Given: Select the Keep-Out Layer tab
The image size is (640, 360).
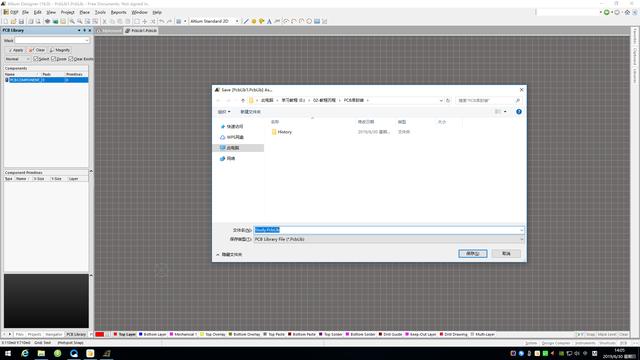Looking at the screenshot, I should 421,334.
